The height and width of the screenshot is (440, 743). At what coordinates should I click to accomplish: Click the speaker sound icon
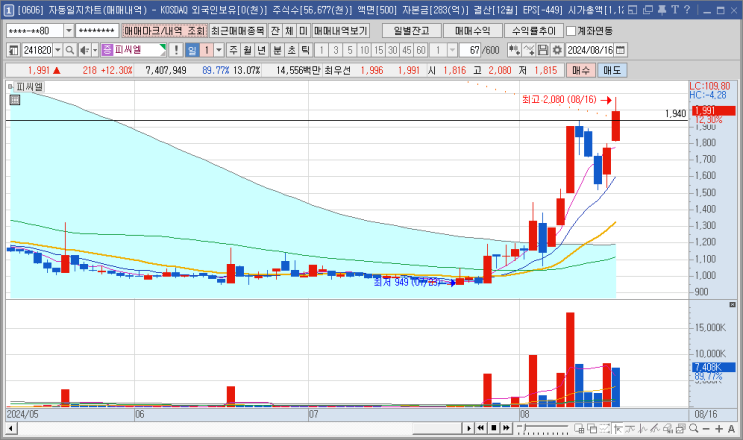pos(84,50)
